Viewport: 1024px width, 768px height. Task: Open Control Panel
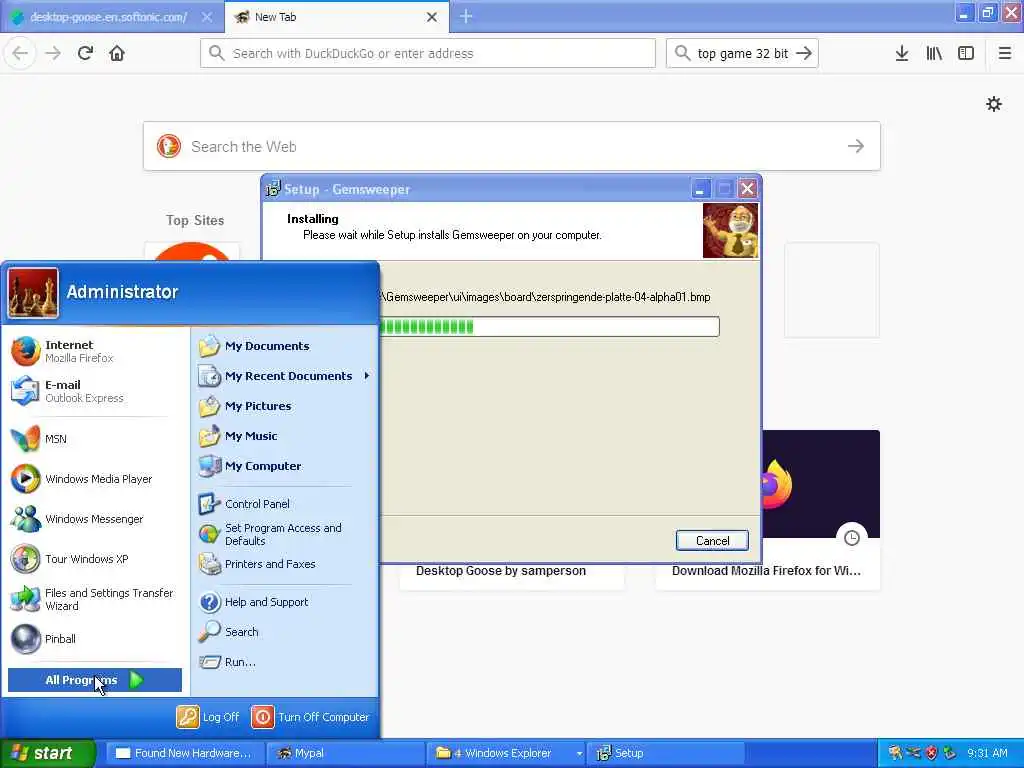(x=285, y=504)
